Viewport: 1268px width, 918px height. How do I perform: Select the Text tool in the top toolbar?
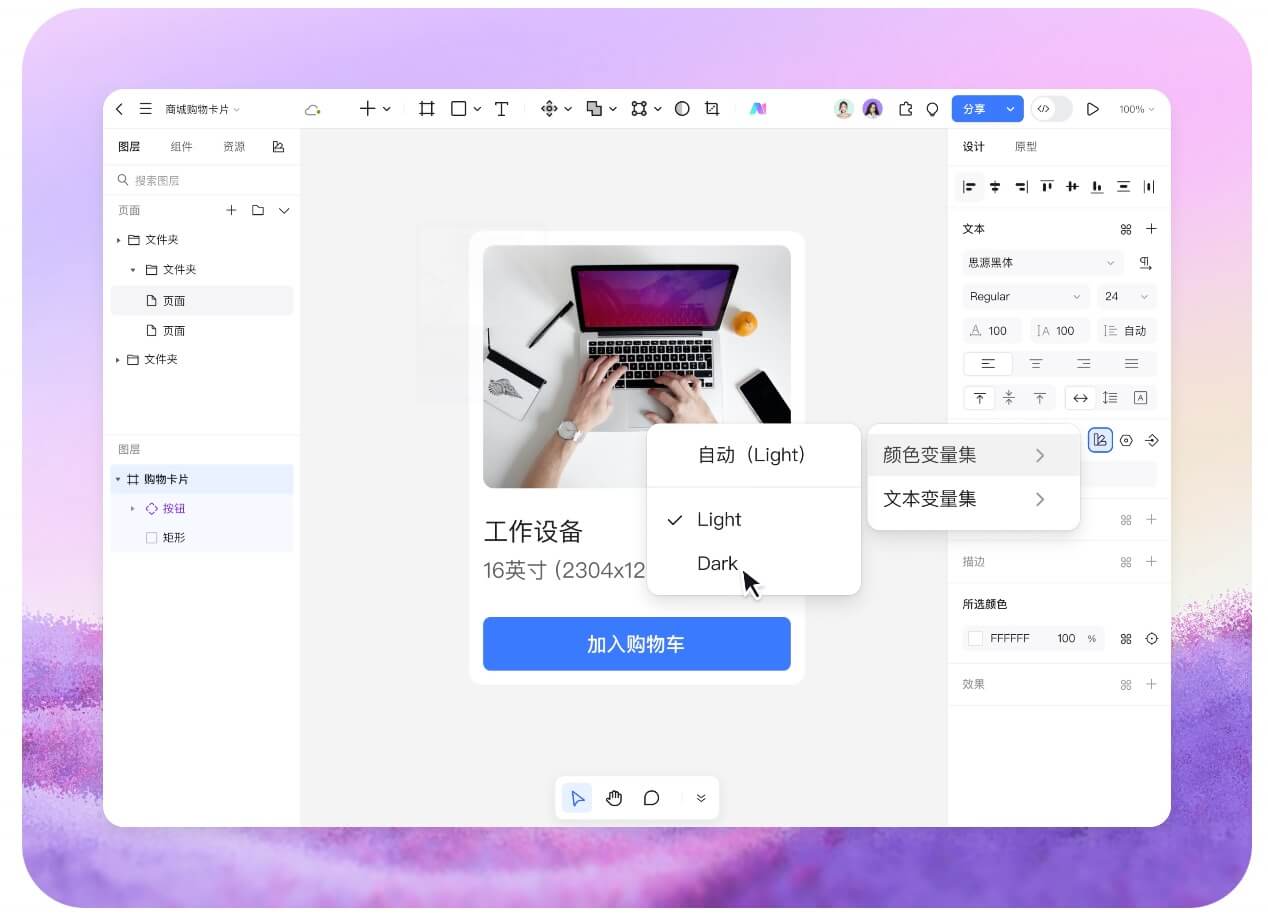coord(501,108)
